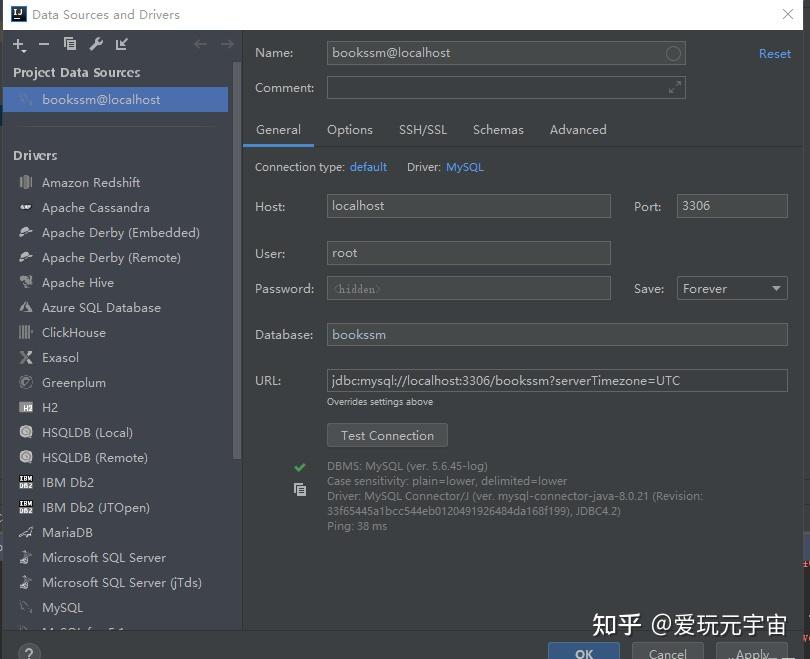Select the Amazon Redshift driver
This screenshot has width=810, height=659.
[90, 182]
